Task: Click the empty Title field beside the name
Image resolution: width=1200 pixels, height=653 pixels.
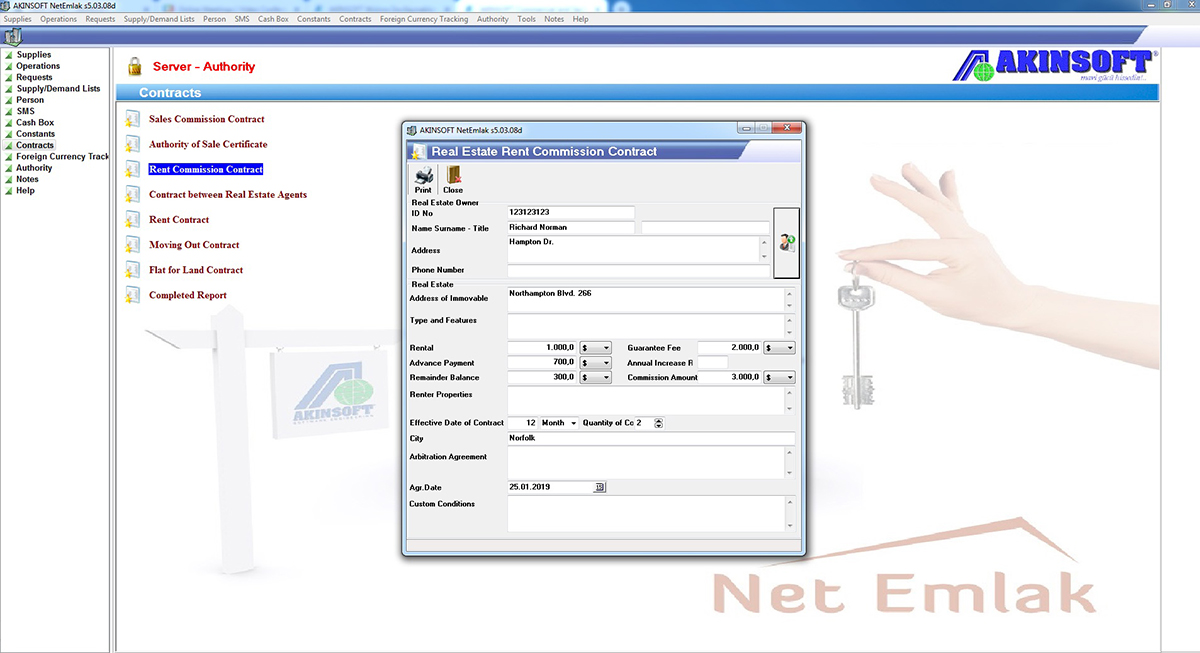Action: point(705,228)
